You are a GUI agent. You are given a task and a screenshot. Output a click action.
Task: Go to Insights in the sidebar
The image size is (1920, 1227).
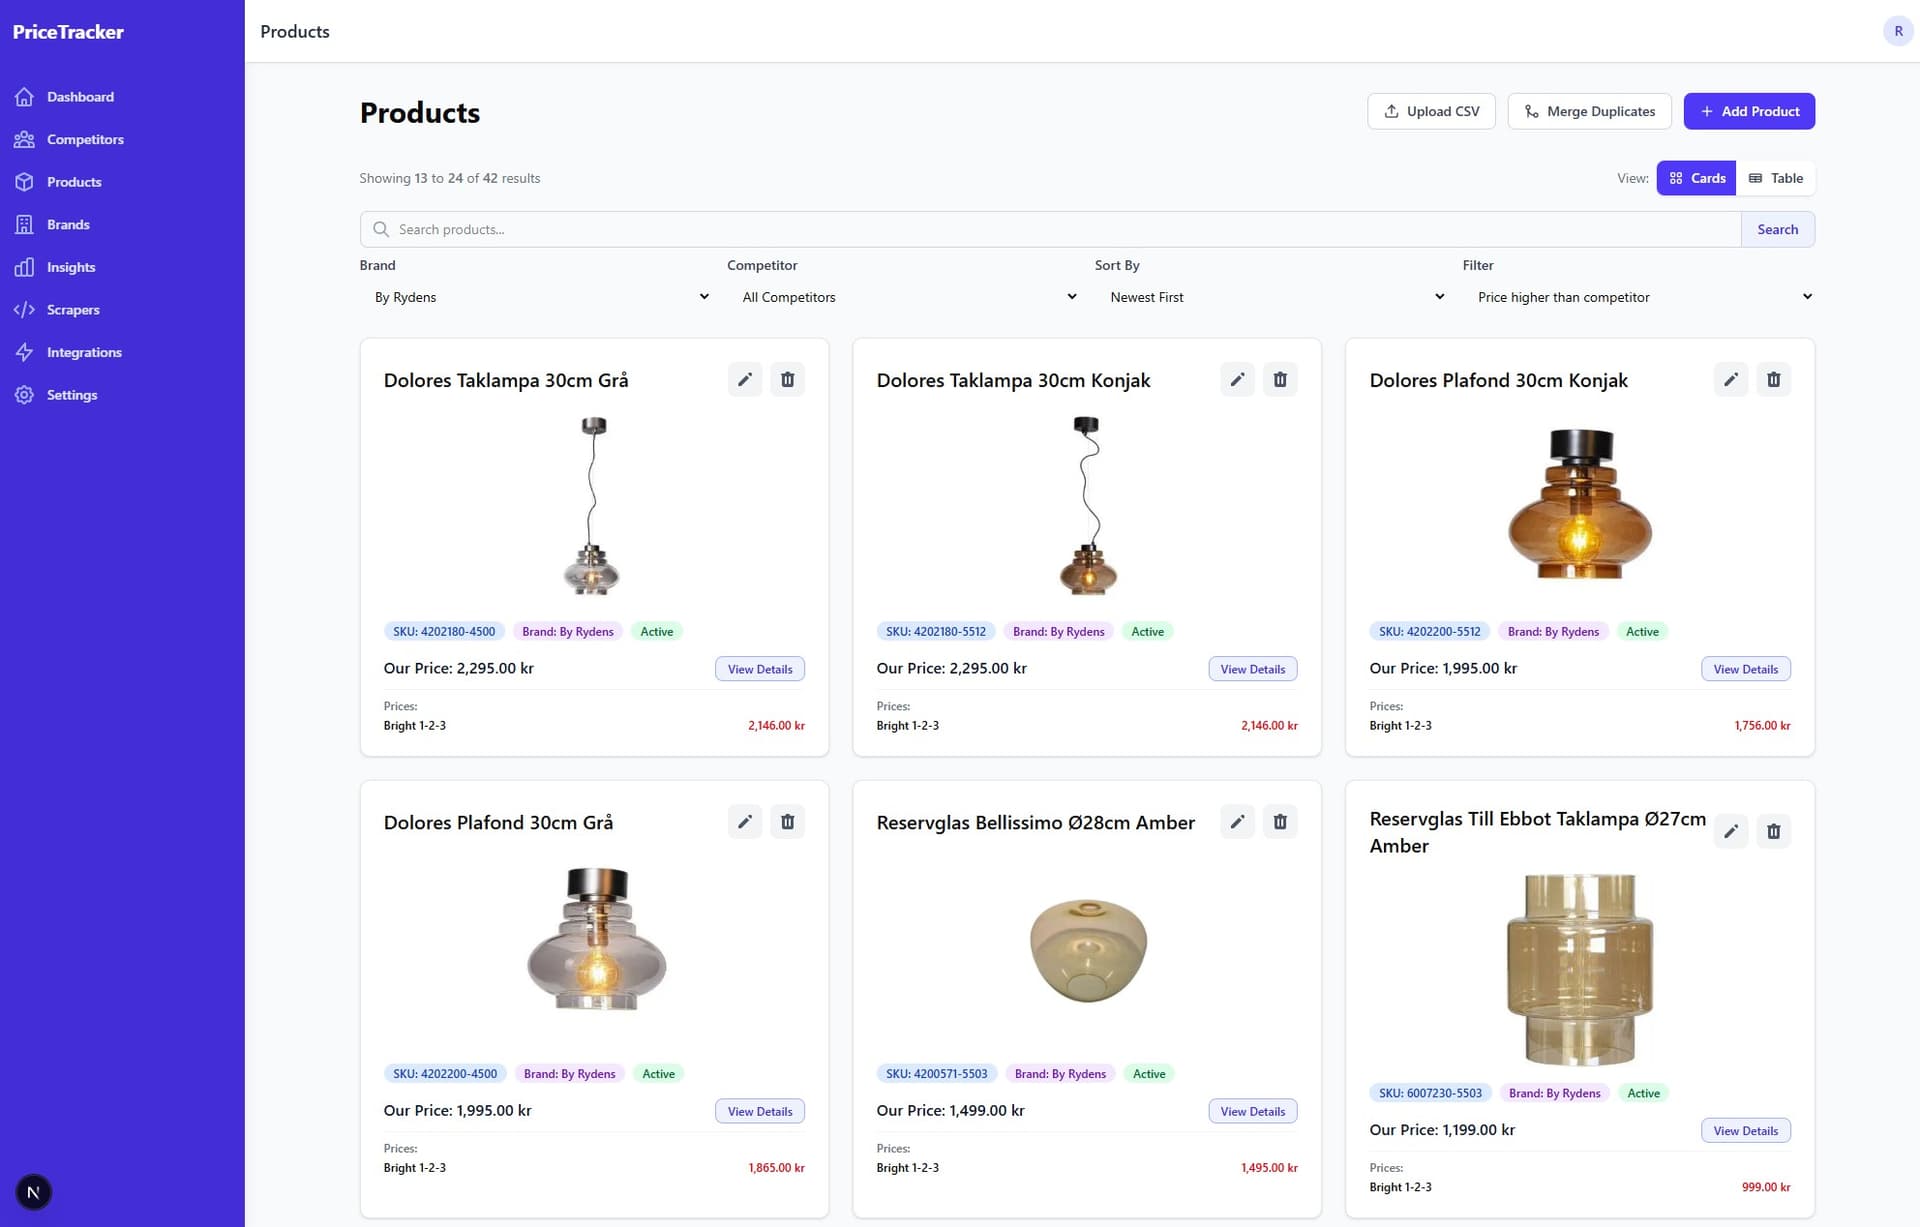point(71,267)
